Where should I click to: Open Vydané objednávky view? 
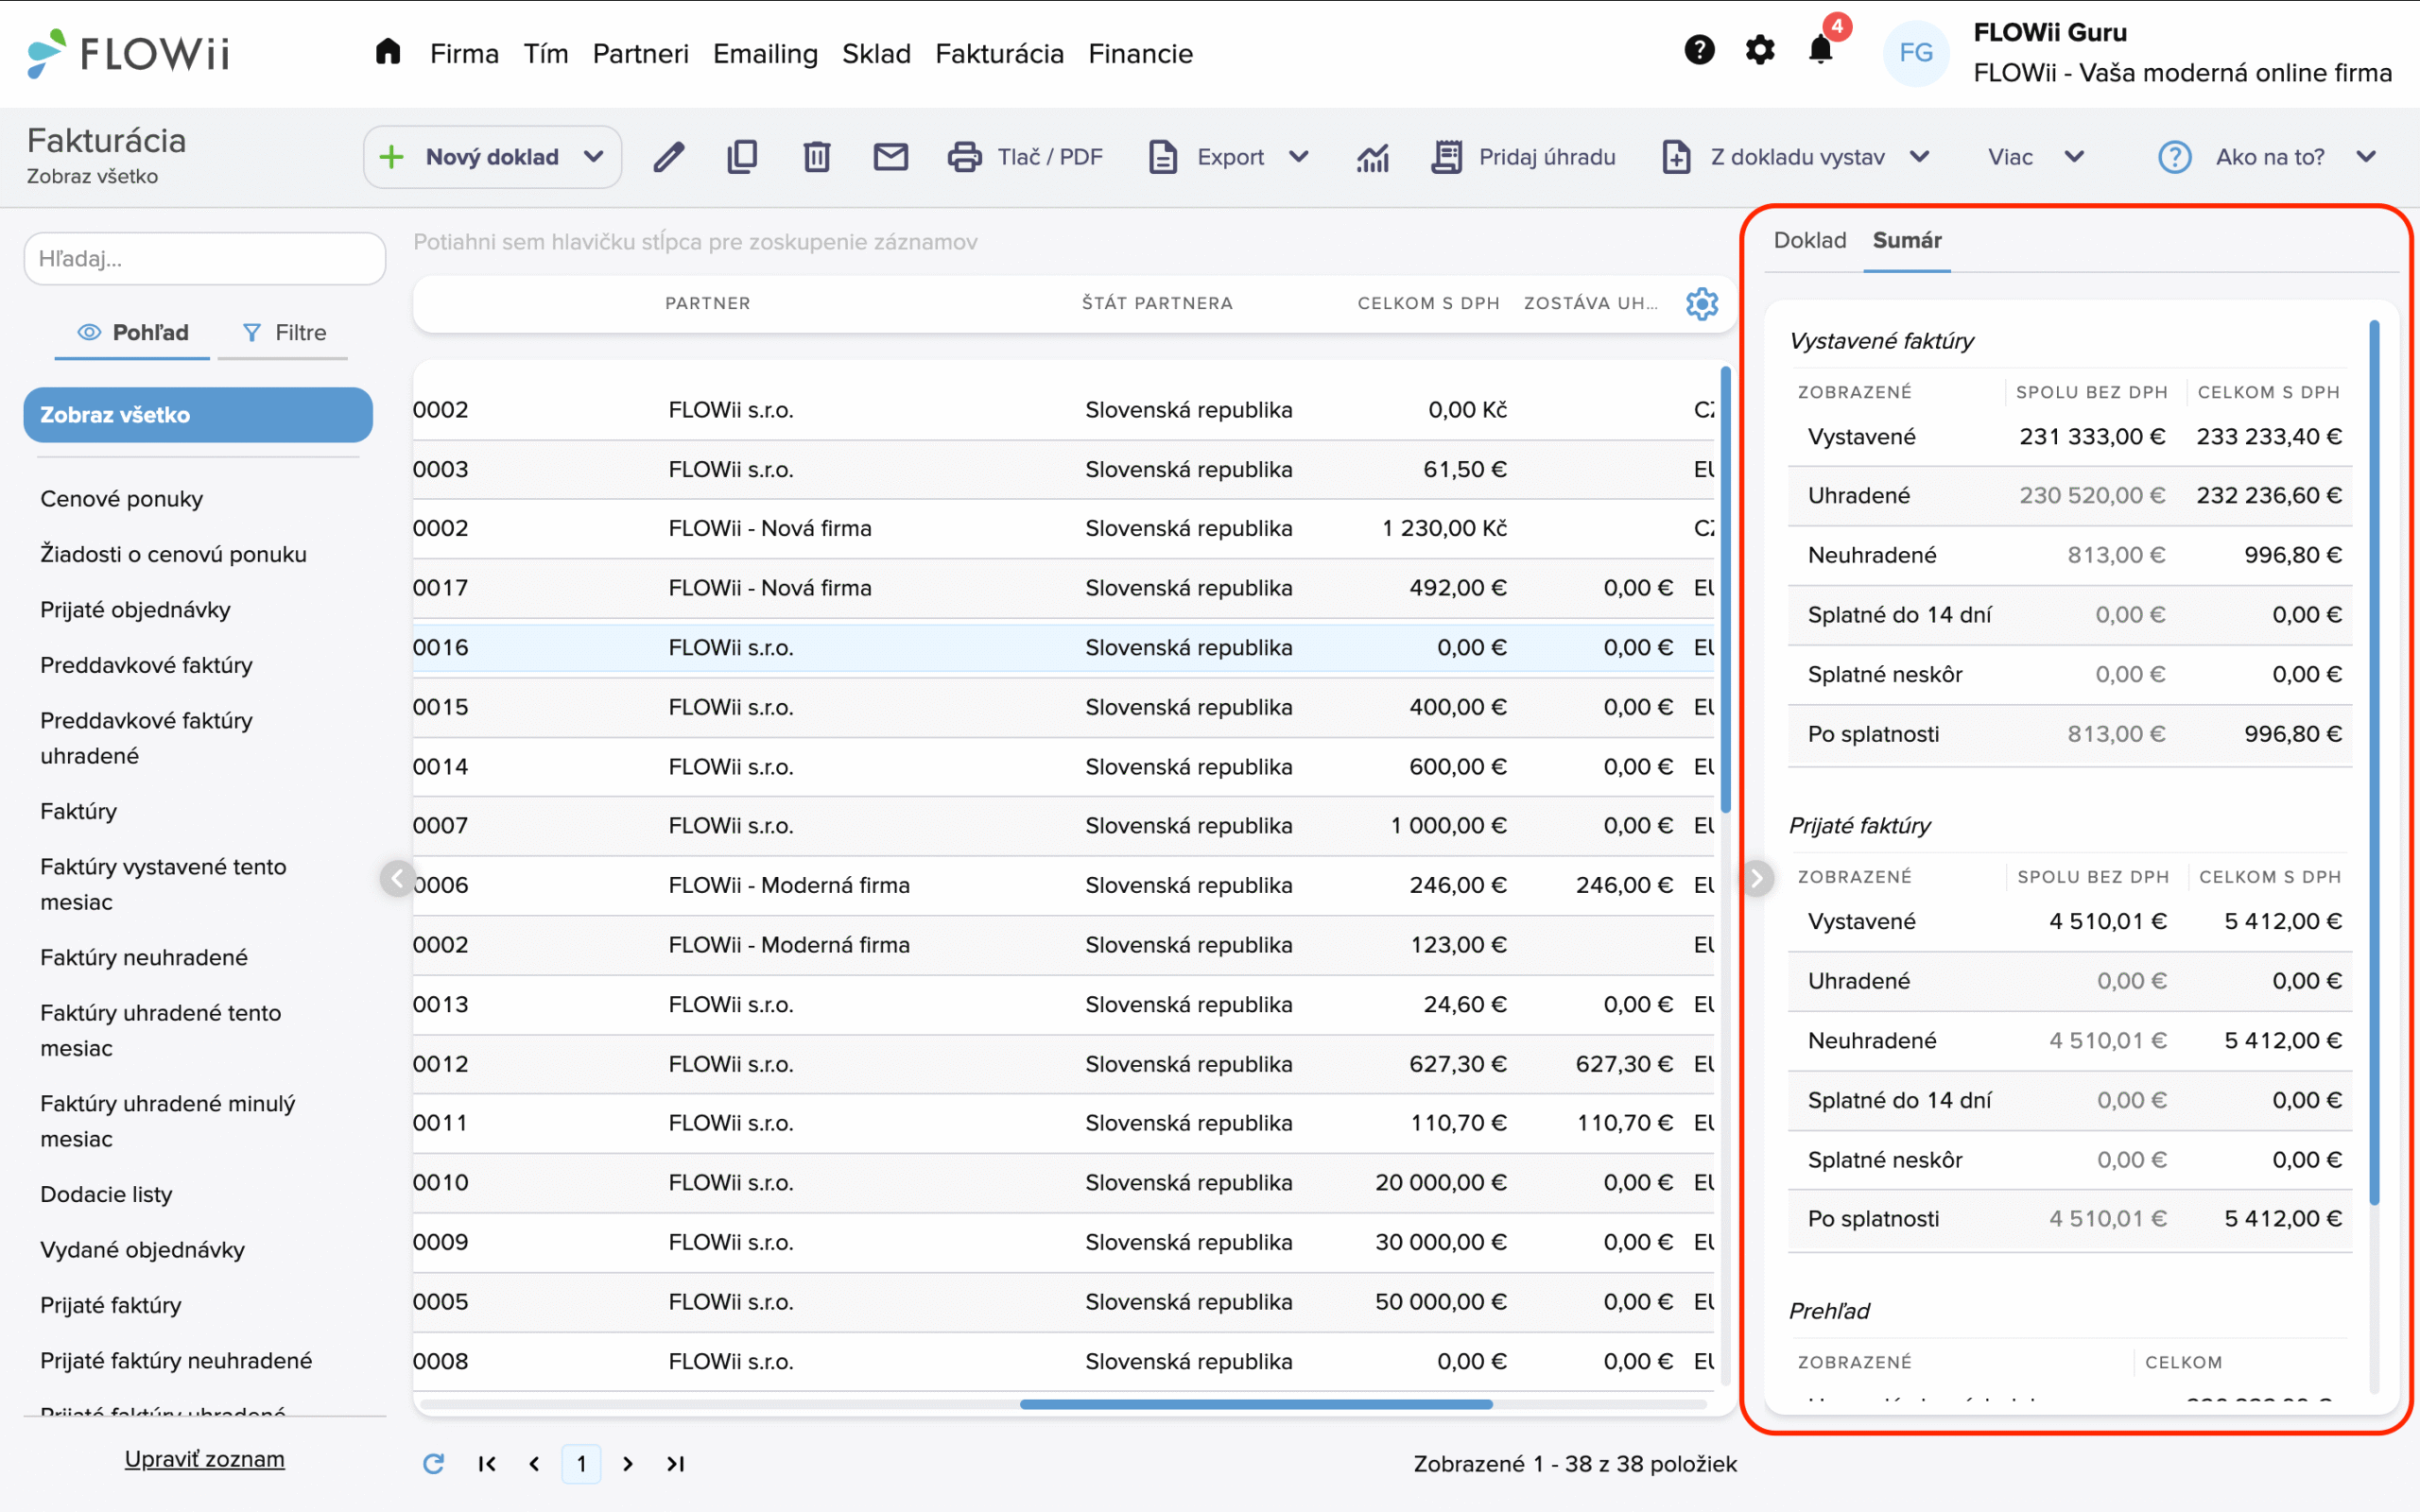point(142,1249)
